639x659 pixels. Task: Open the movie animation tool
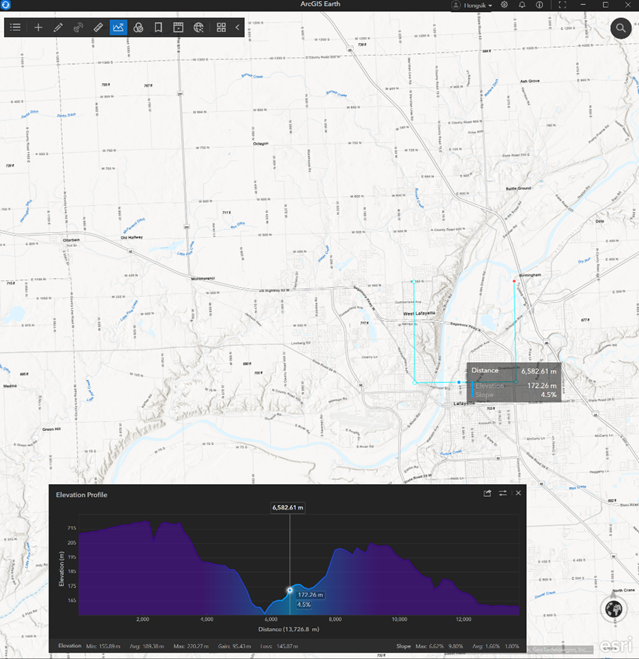click(178, 27)
